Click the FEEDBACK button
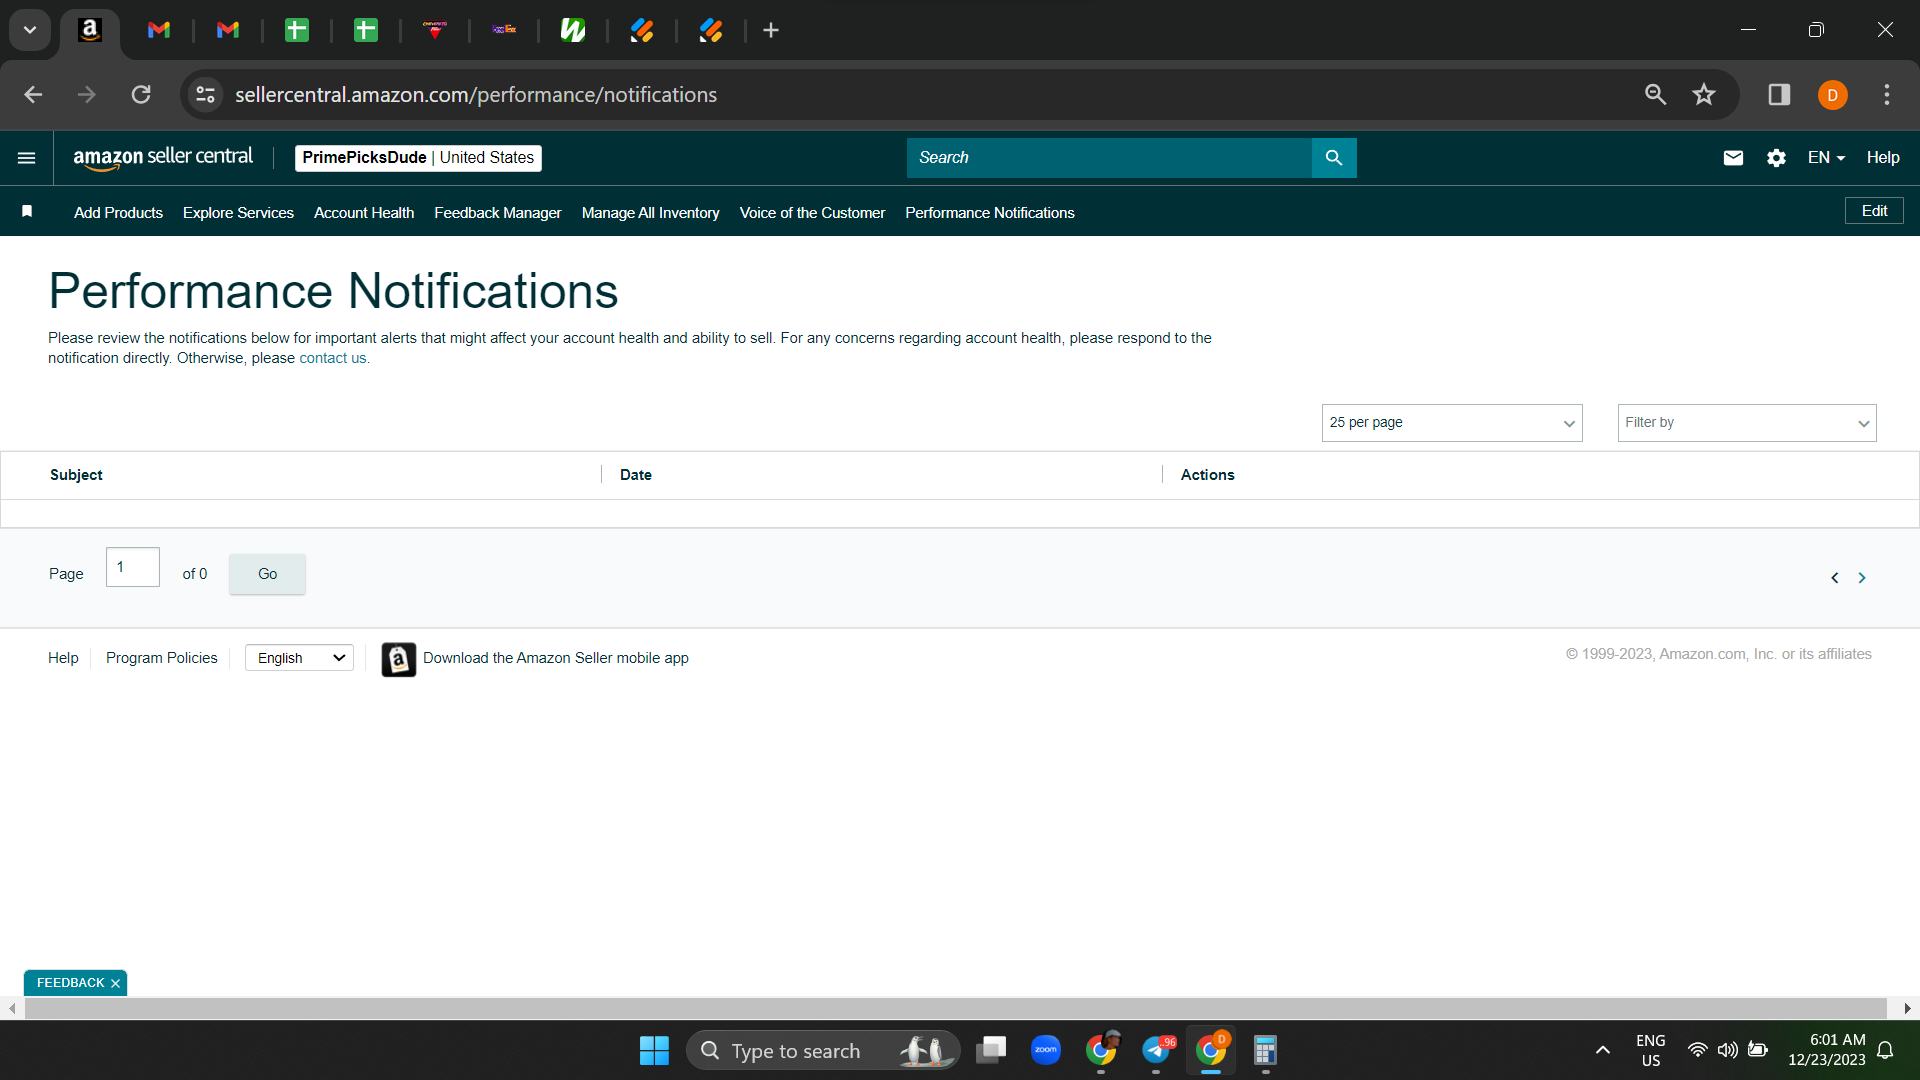 [70, 983]
